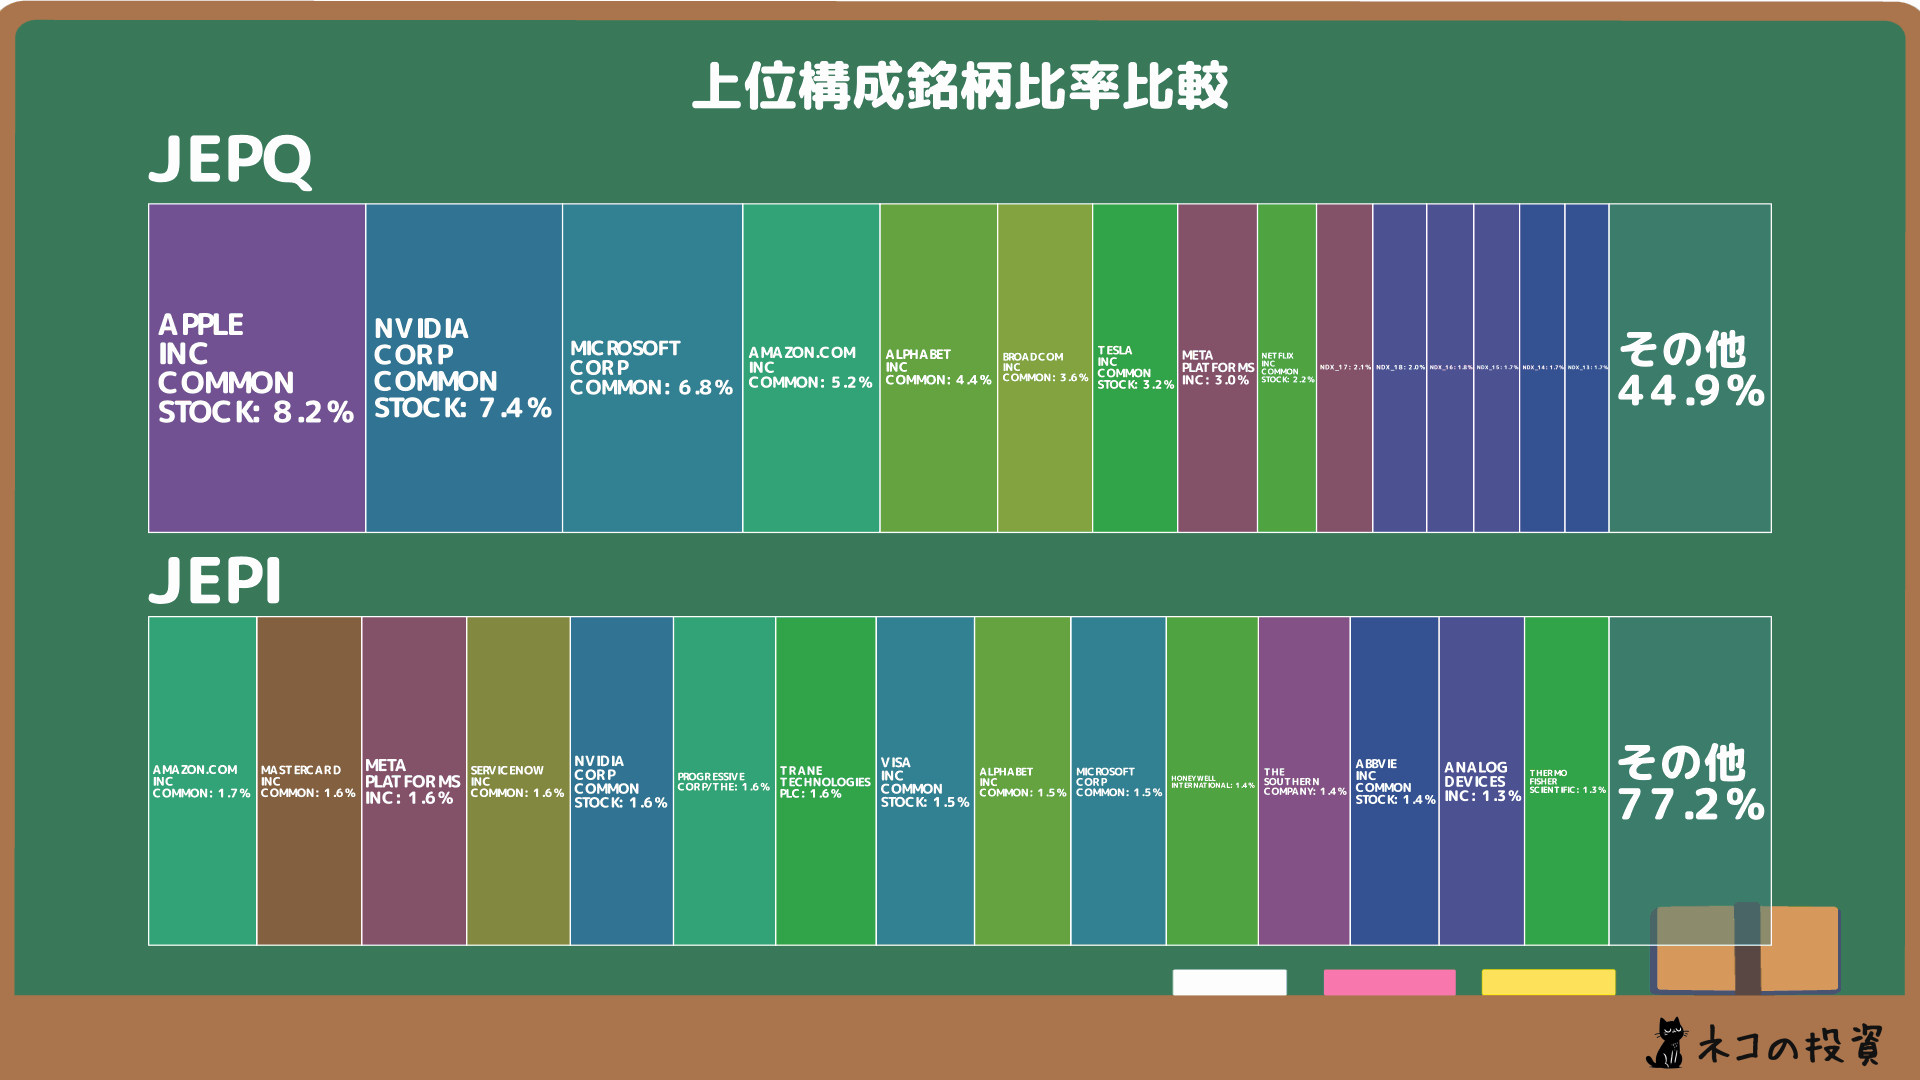The width and height of the screenshot is (1920, 1080).
Task: Click the Apple Inc 8.2% block in JEPQ
Action: (x=257, y=368)
